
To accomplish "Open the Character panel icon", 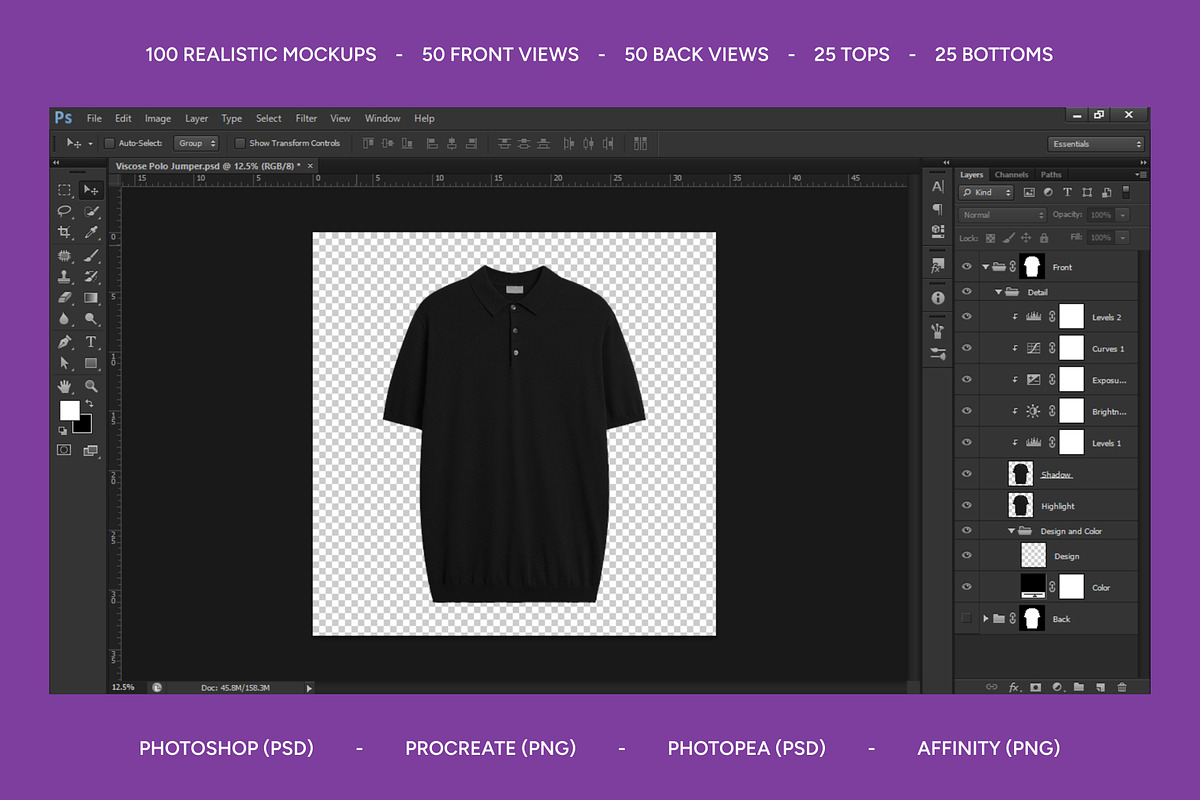I will pyautogui.click(x=937, y=187).
